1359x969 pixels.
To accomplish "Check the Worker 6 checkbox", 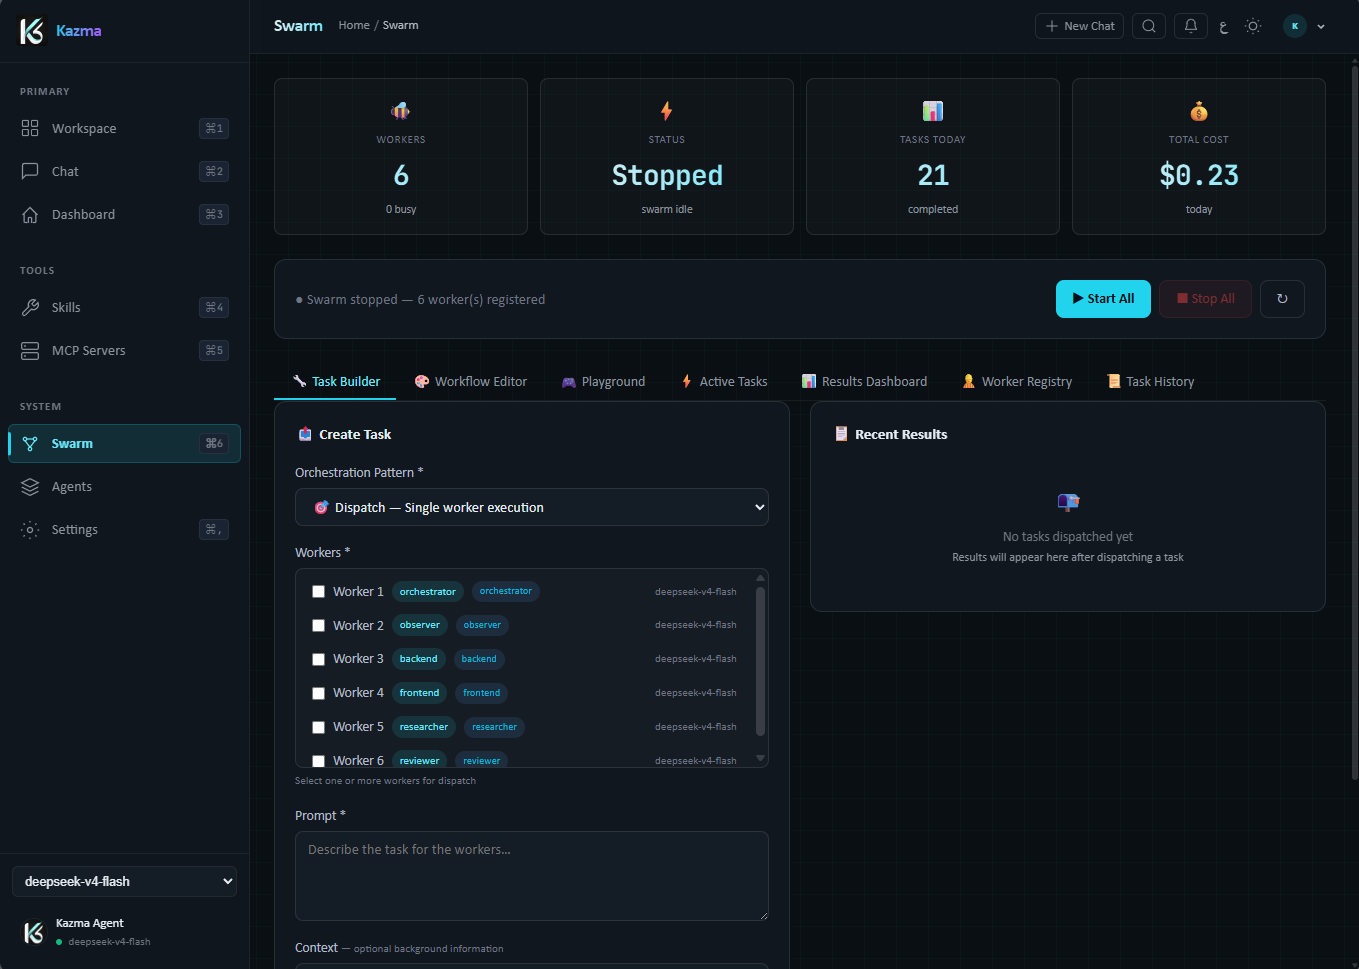I will coord(318,761).
